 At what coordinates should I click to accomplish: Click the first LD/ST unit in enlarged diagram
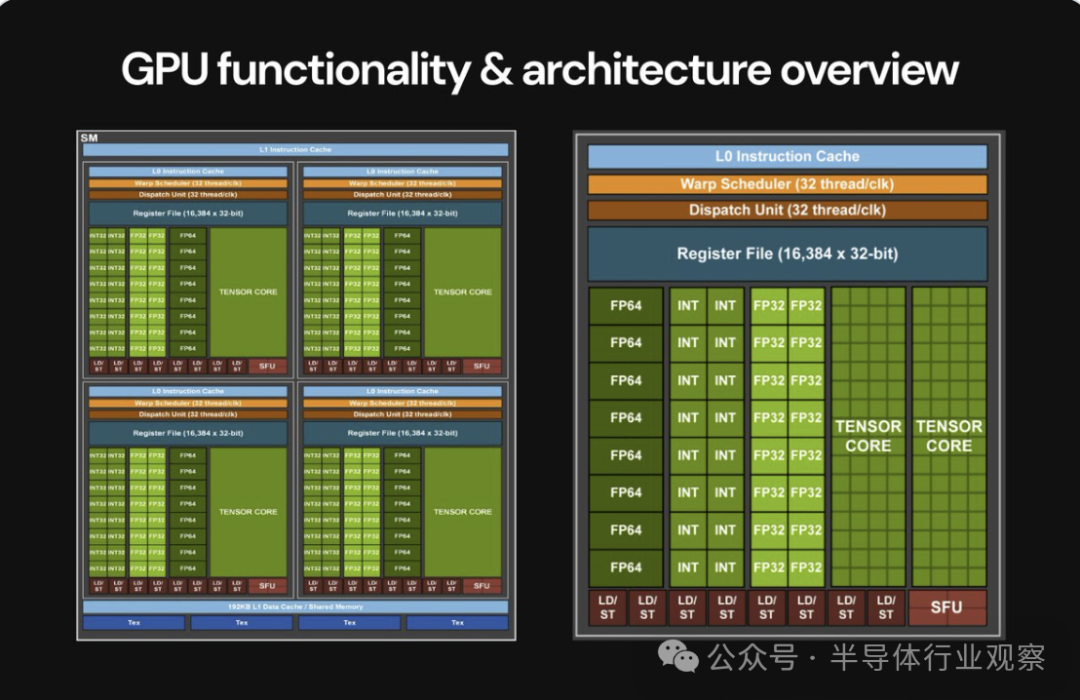pyautogui.click(x=608, y=607)
